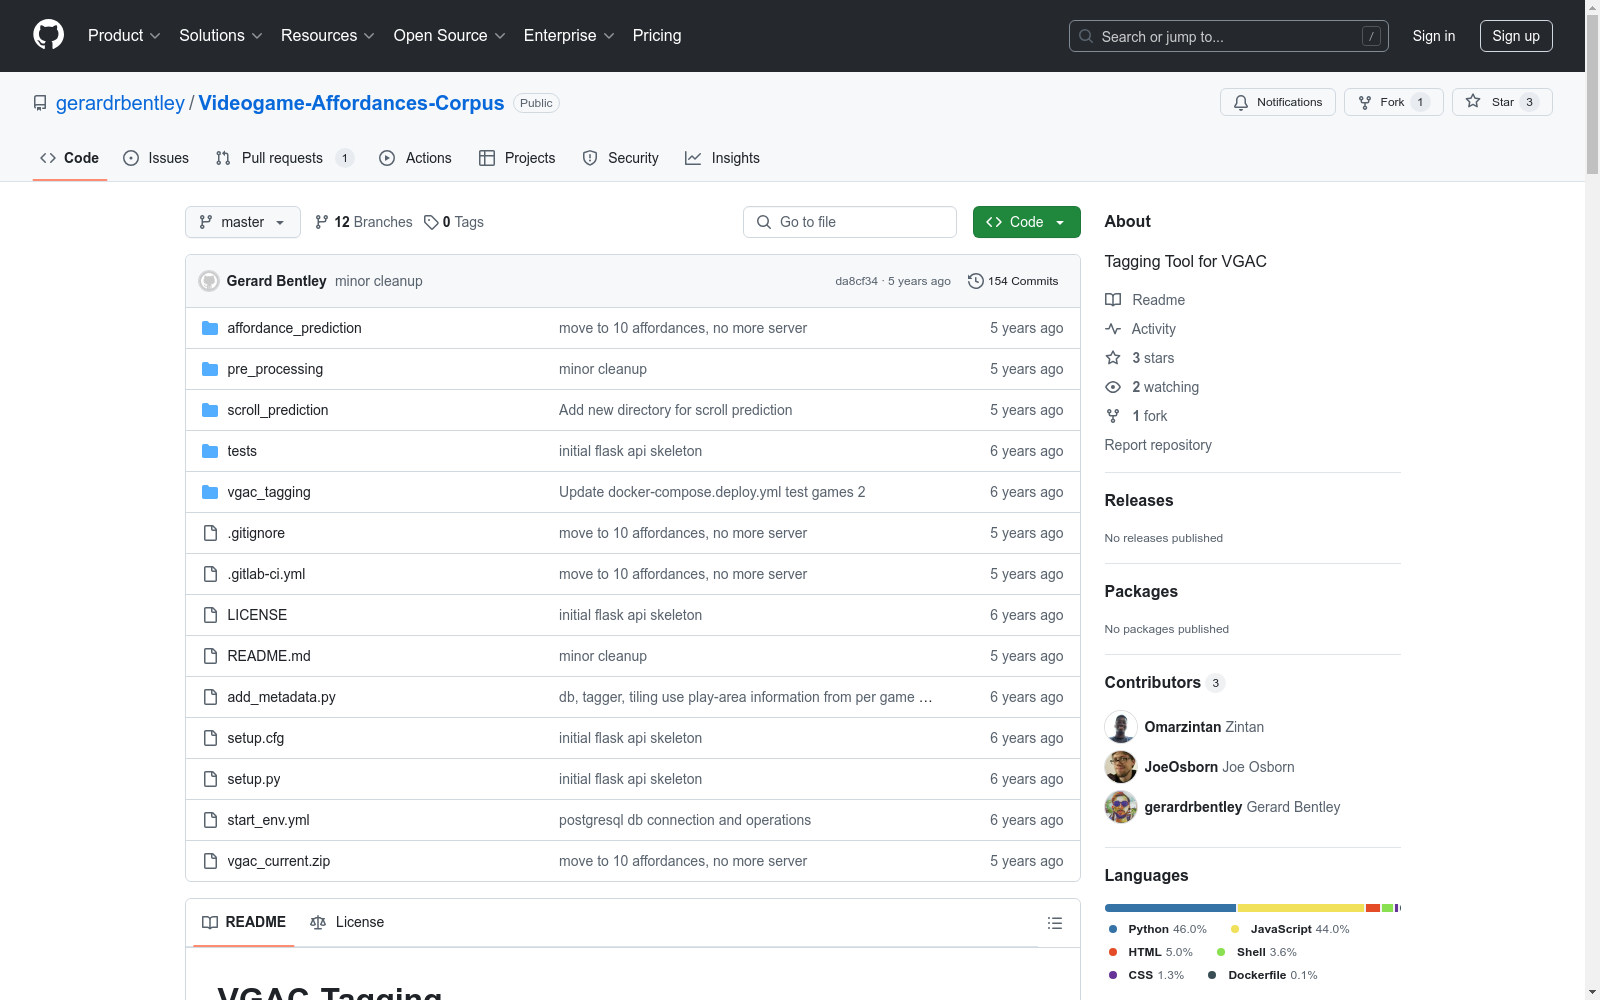This screenshot has width=1600, height=1000.
Task: Open Omarzintan contributor avatar
Action: pyautogui.click(x=1120, y=727)
